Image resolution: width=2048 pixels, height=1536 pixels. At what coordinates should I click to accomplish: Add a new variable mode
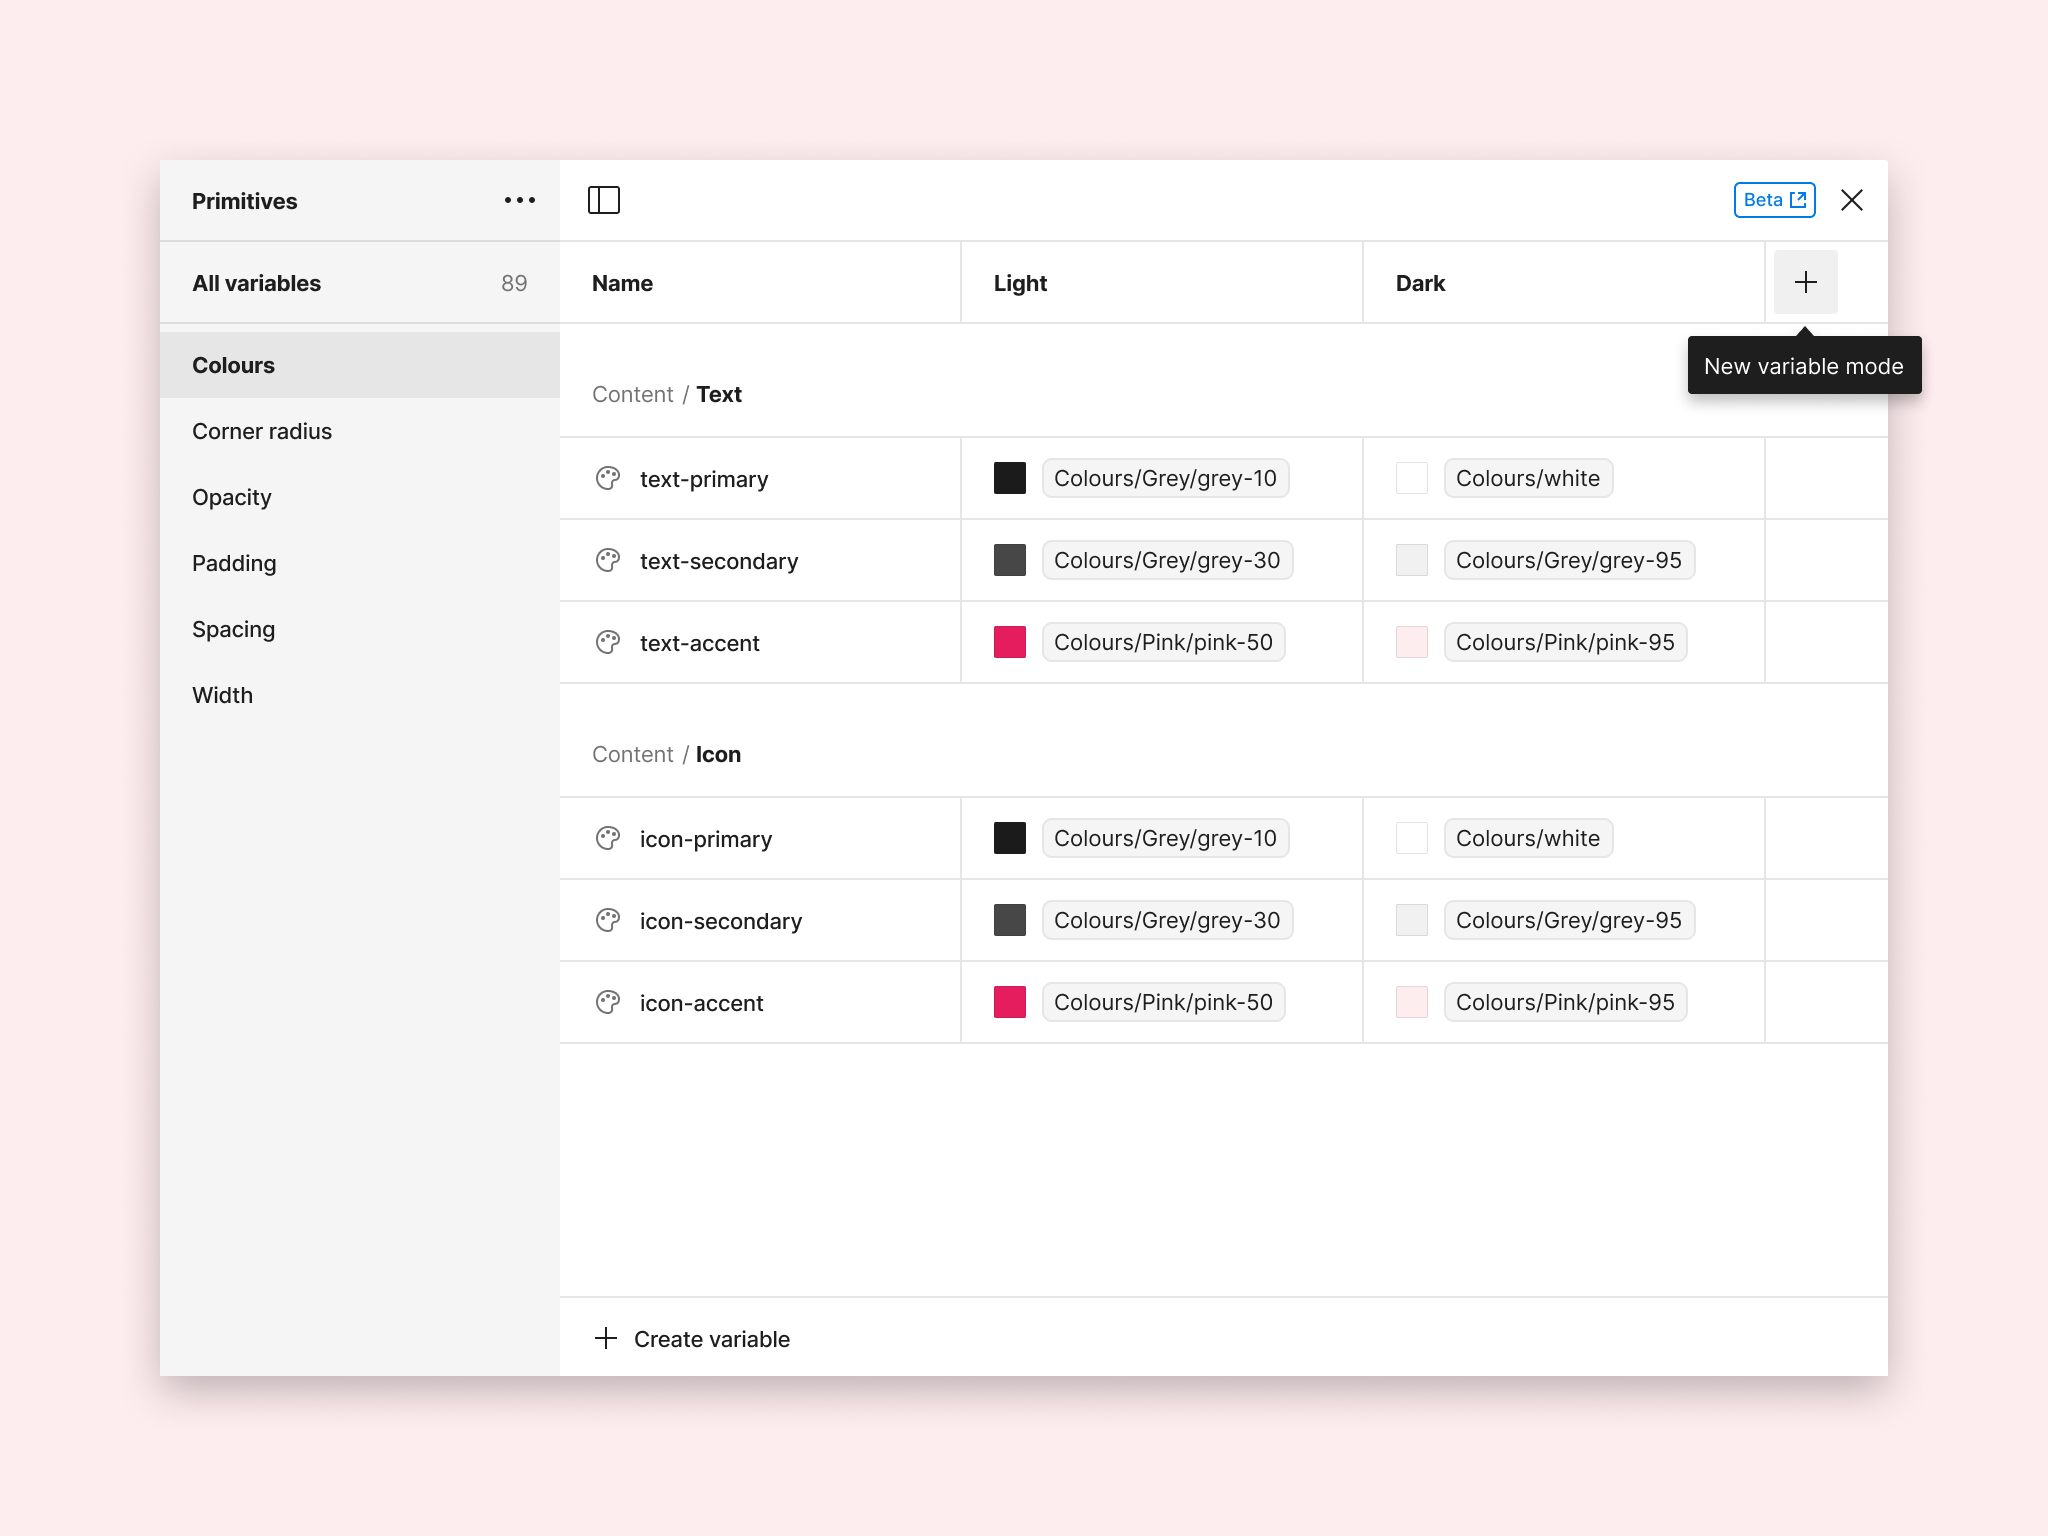tap(1806, 281)
